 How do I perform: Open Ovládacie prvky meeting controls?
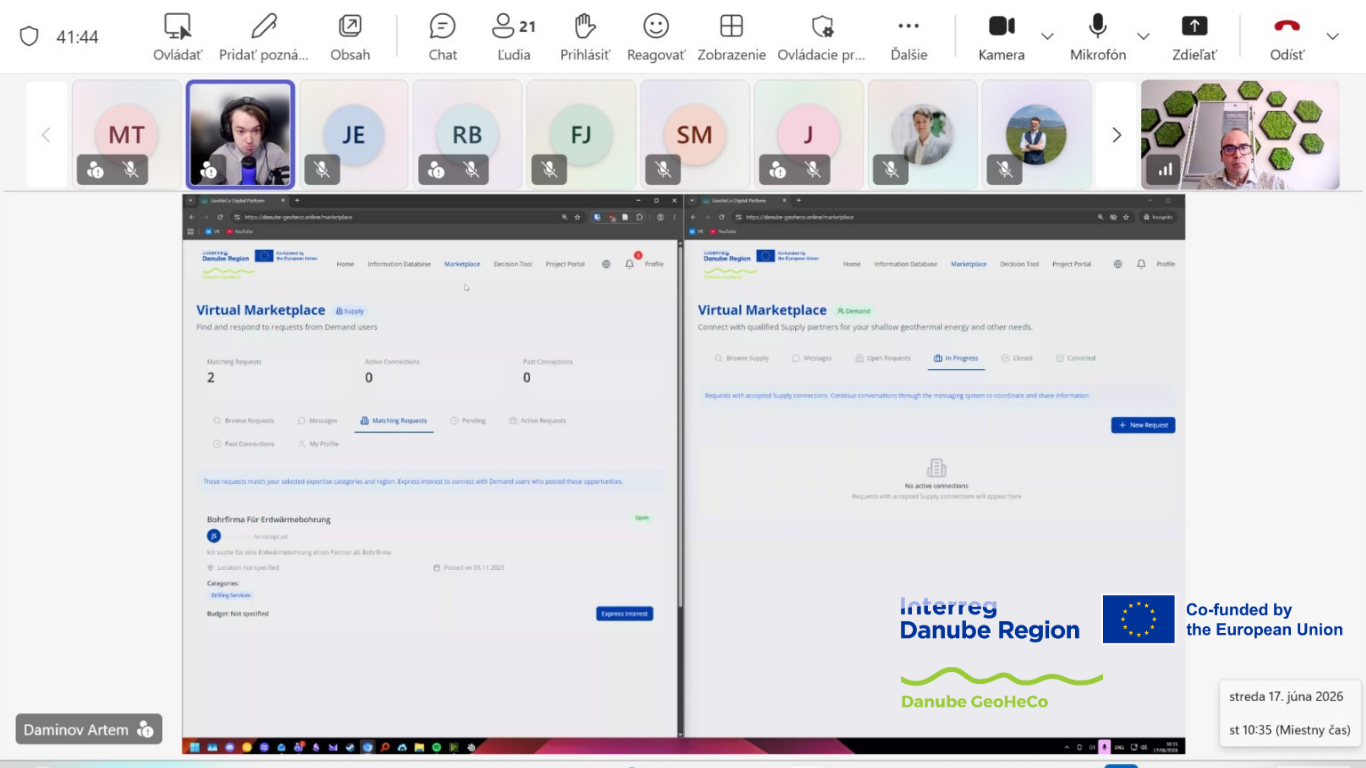coord(822,37)
